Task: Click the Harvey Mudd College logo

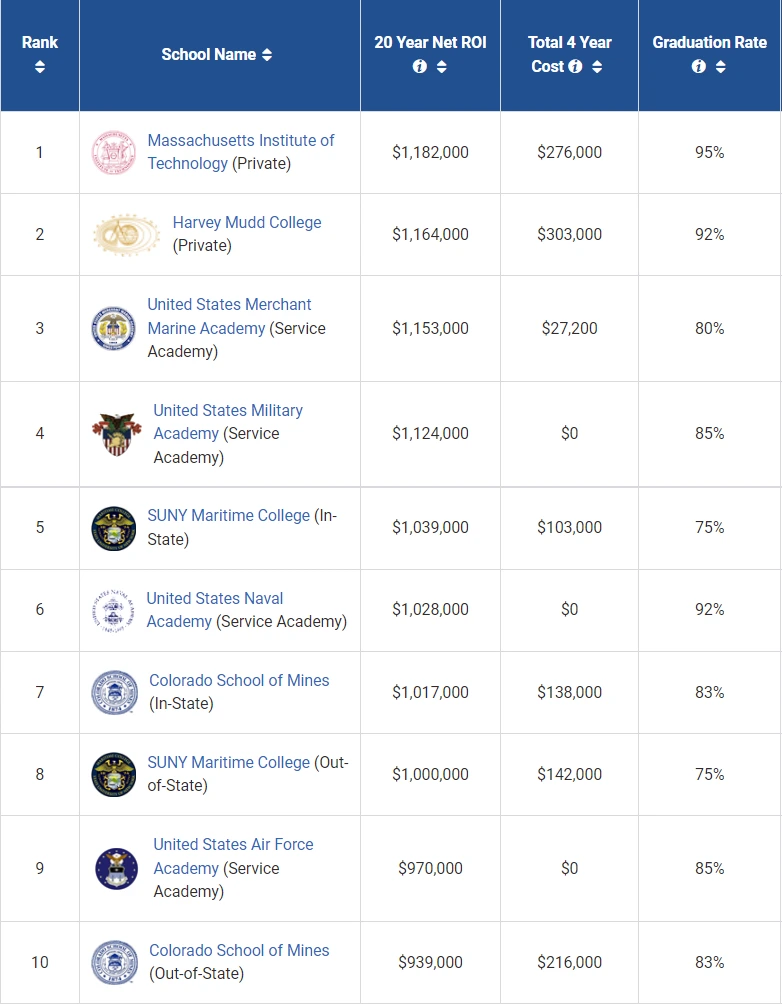Action: 126,234
